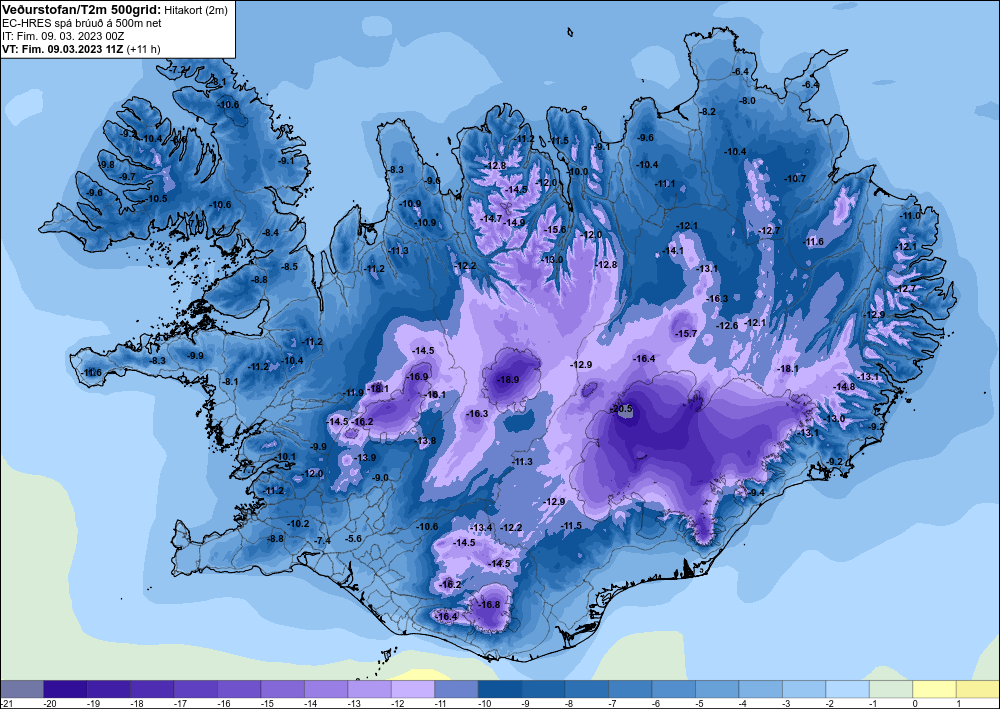The width and height of the screenshot is (1000, 709).
Task: Click the -11.0 temperature label
Action: click(x=910, y=216)
